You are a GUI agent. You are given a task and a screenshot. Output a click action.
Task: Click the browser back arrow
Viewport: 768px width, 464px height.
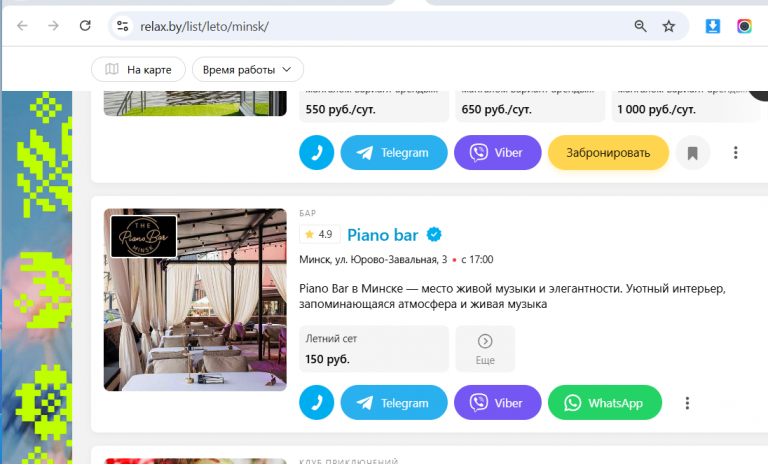[x=22, y=26]
